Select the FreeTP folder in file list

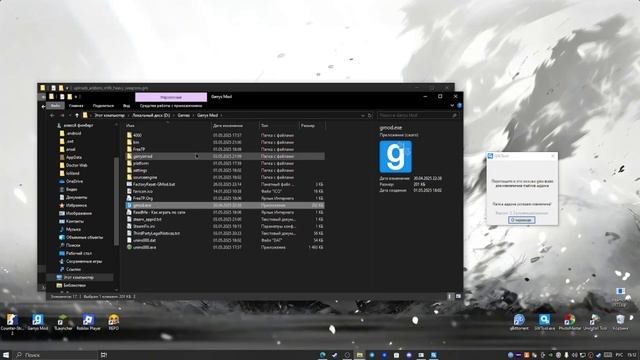tap(225, 149)
